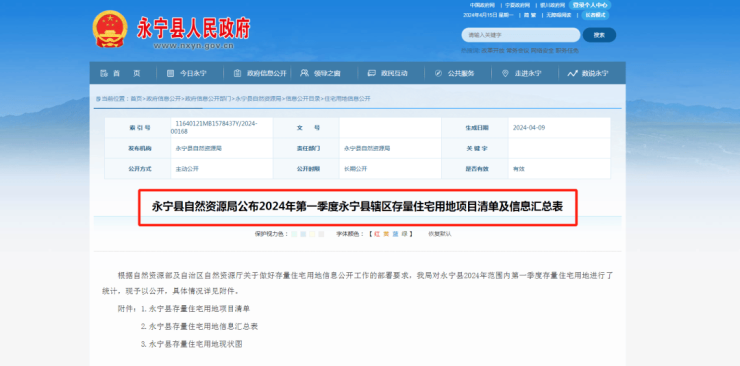
Task: Click the 走进永宁 location pin icon
Action: (x=505, y=73)
